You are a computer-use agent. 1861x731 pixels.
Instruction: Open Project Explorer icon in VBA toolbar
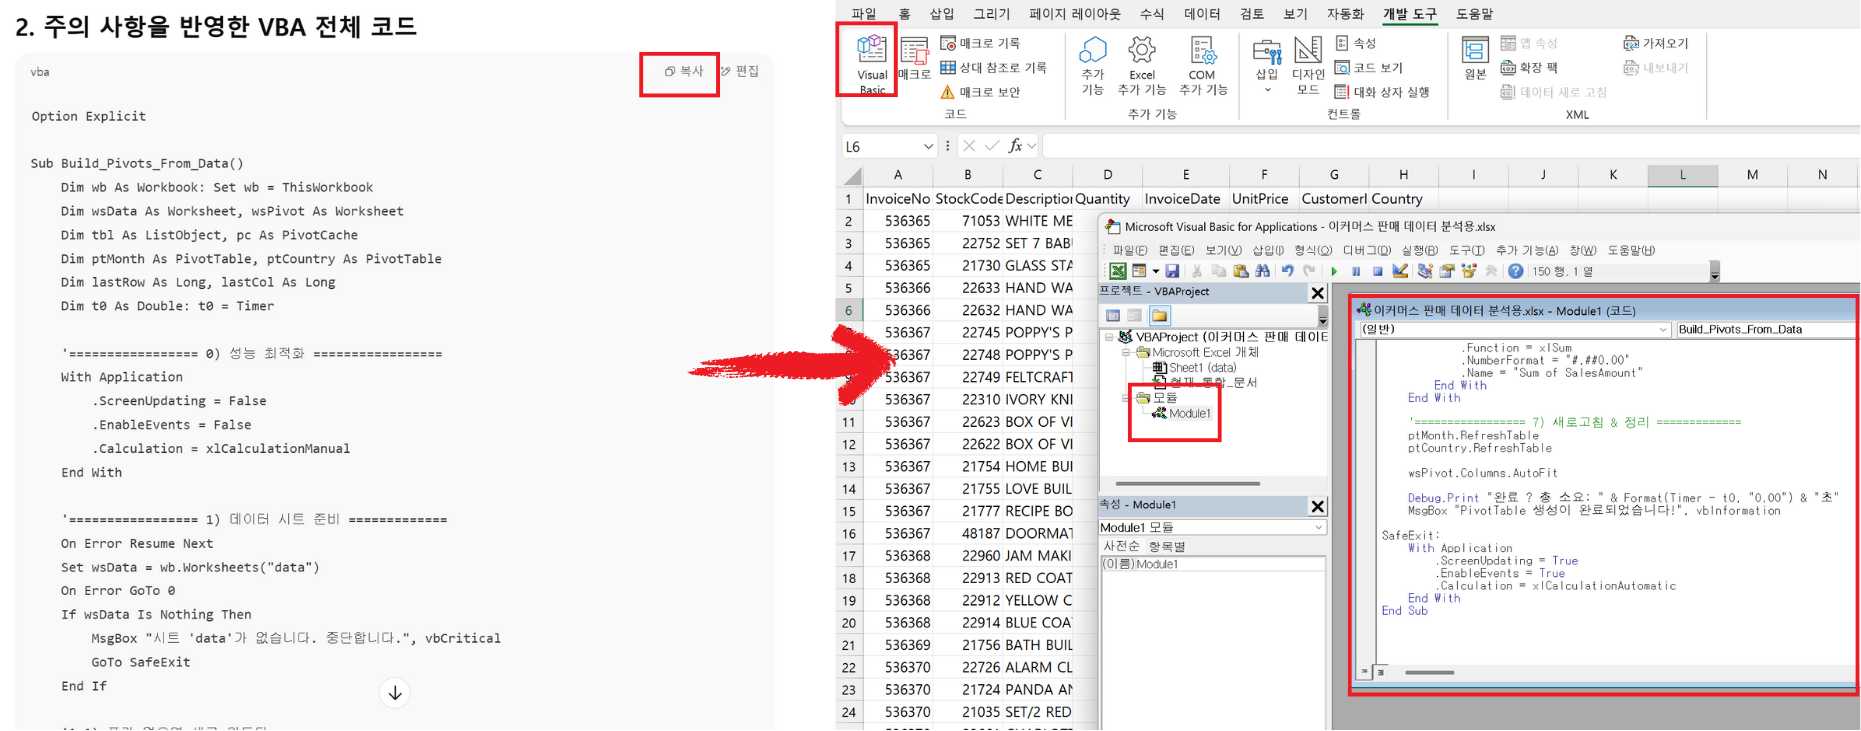click(1425, 271)
